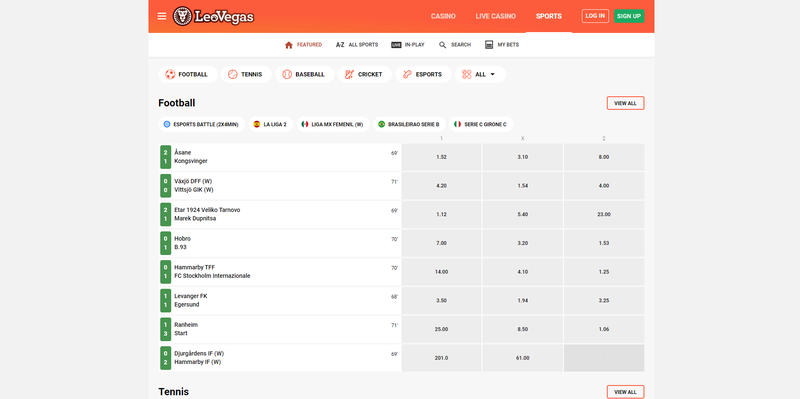The width and height of the screenshot is (800, 399).
Task: Switch to the Live Casino tab
Action: pos(496,16)
